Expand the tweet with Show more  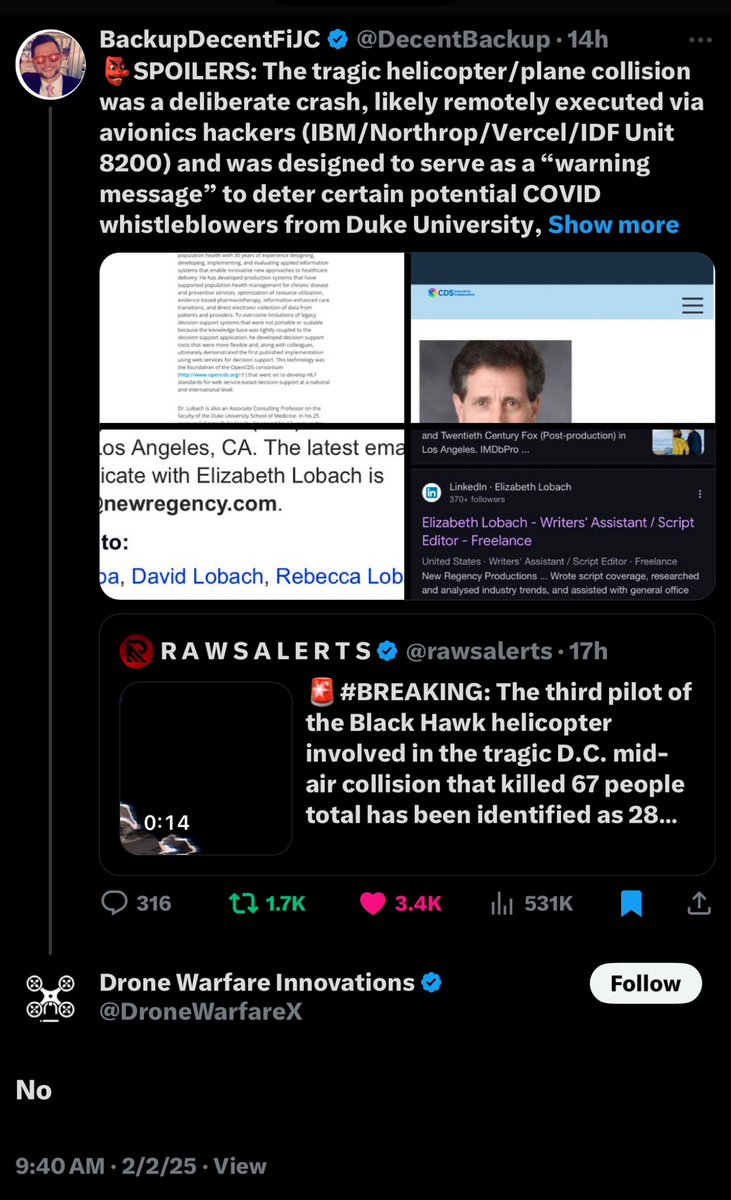613,225
